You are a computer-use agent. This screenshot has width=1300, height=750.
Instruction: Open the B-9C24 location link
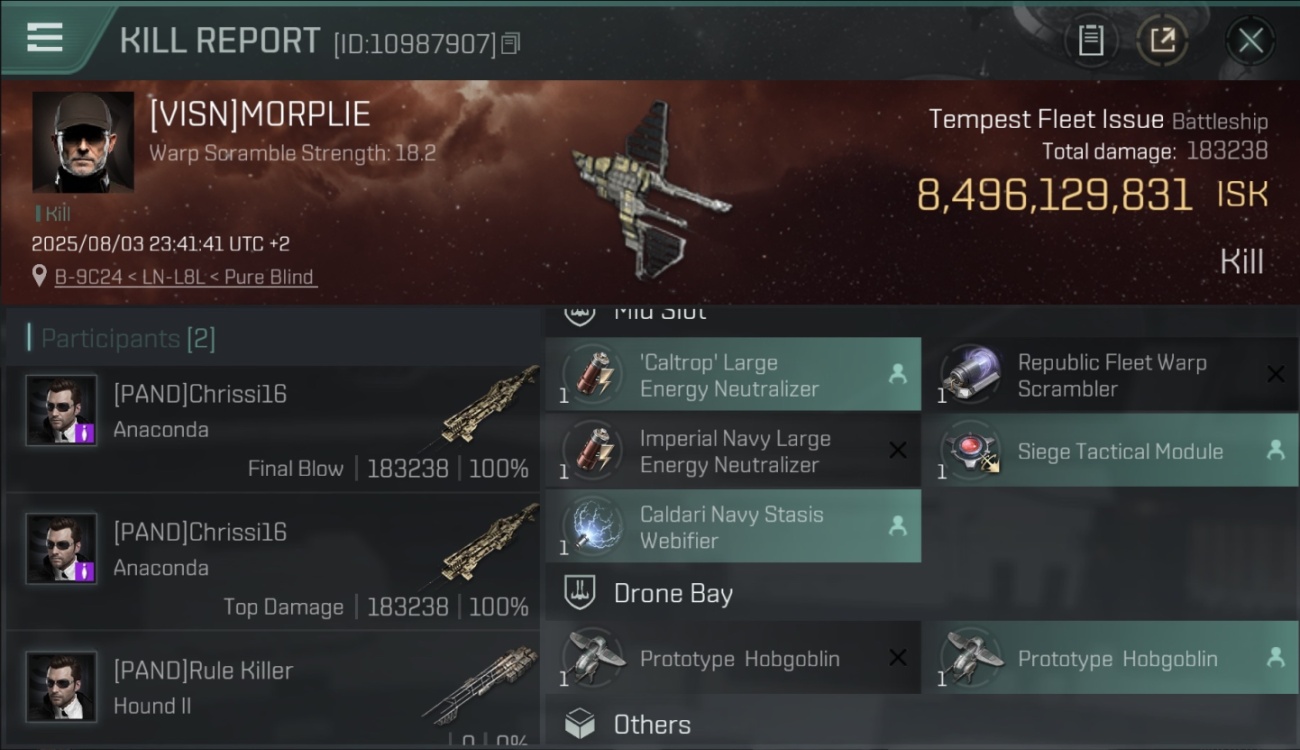185,277
